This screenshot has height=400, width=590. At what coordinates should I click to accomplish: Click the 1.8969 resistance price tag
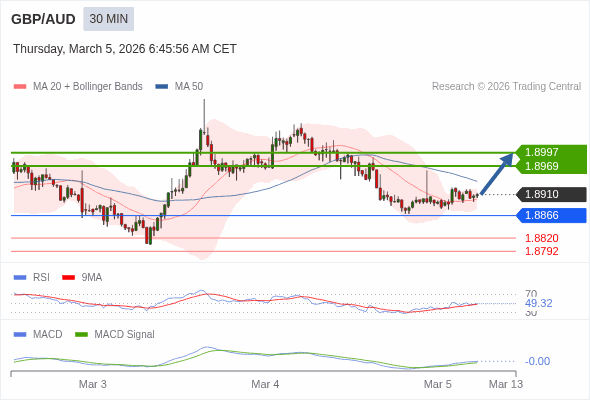pyautogui.click(x=550, y=166)
